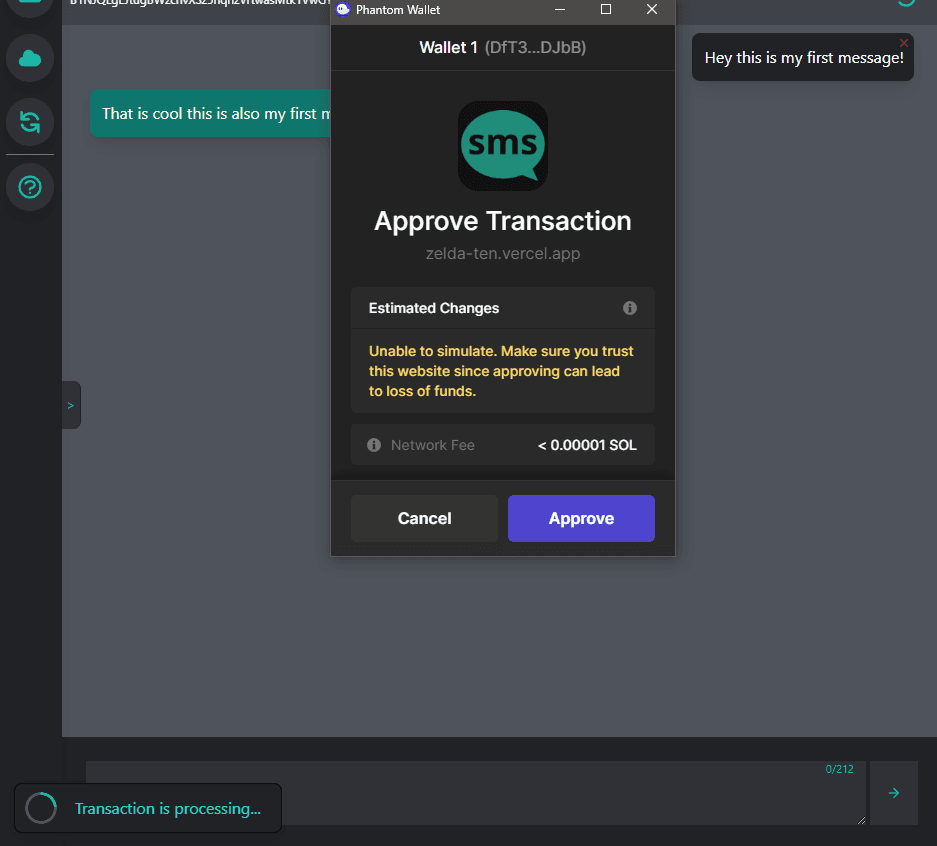Send the message with the arrow icon
This screenshot has height=846, width=937.
[x=894, y=793]
